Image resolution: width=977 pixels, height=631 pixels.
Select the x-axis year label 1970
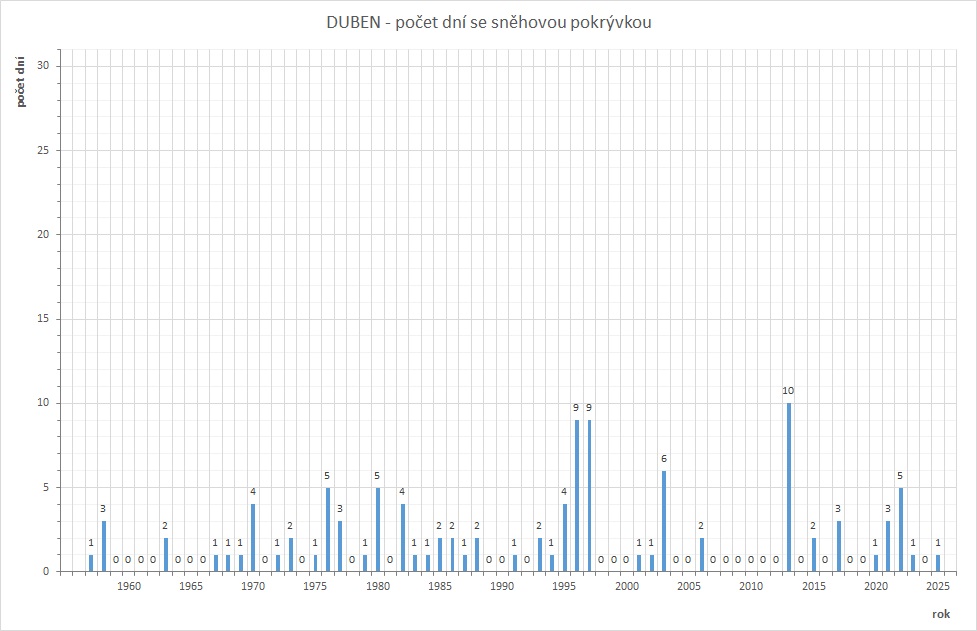(x=253, y=586)
